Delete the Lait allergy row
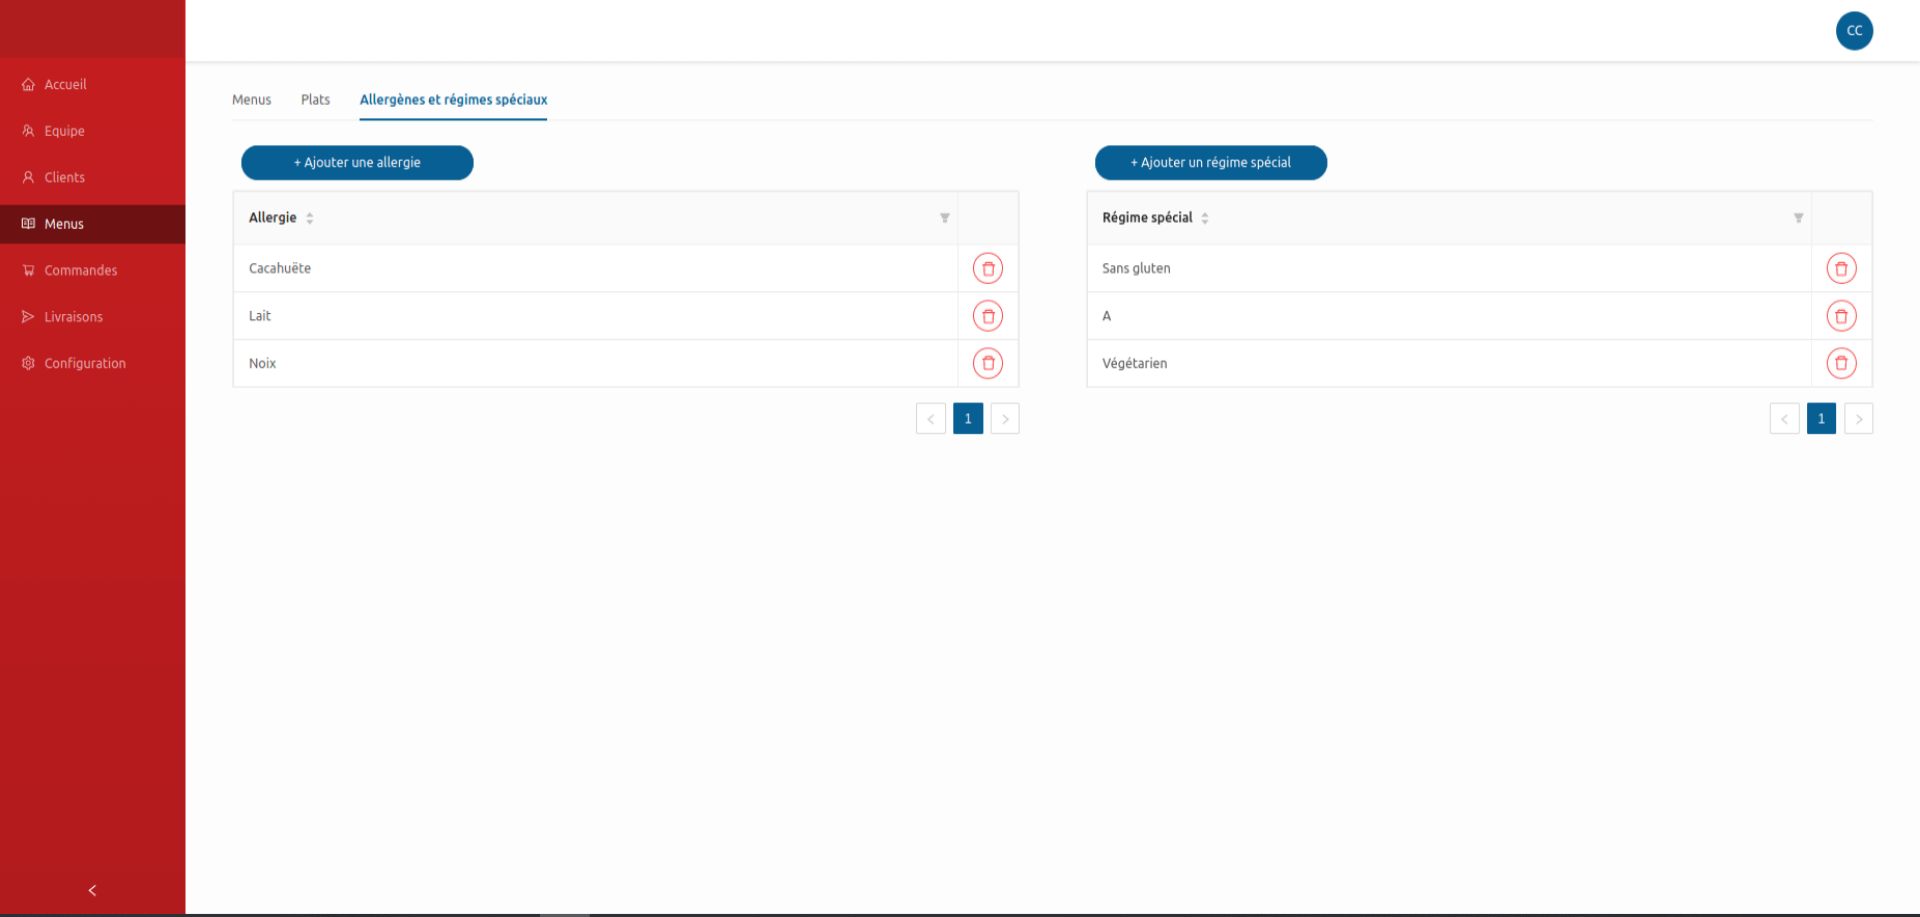 [988, 316]
